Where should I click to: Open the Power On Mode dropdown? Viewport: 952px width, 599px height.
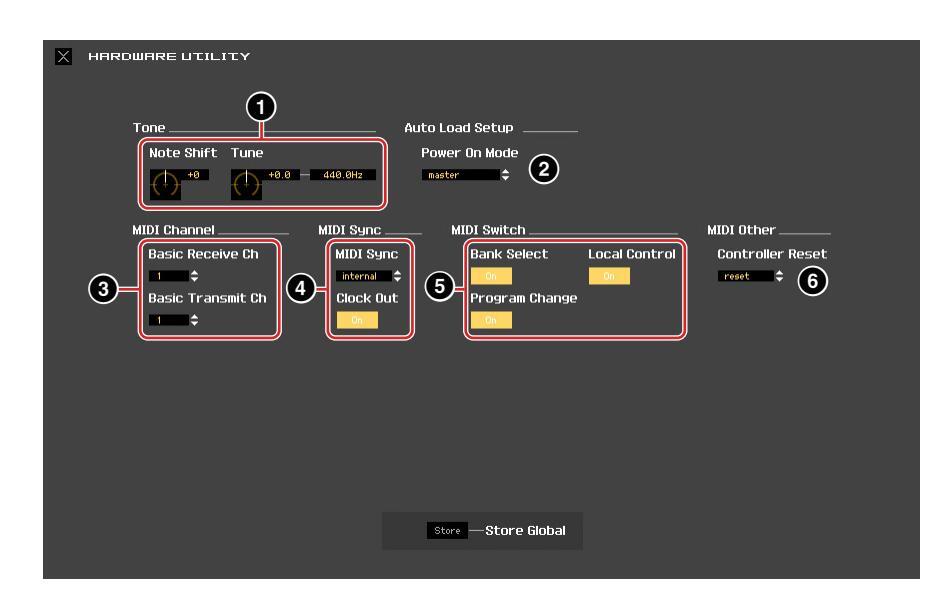click(459, 175)
